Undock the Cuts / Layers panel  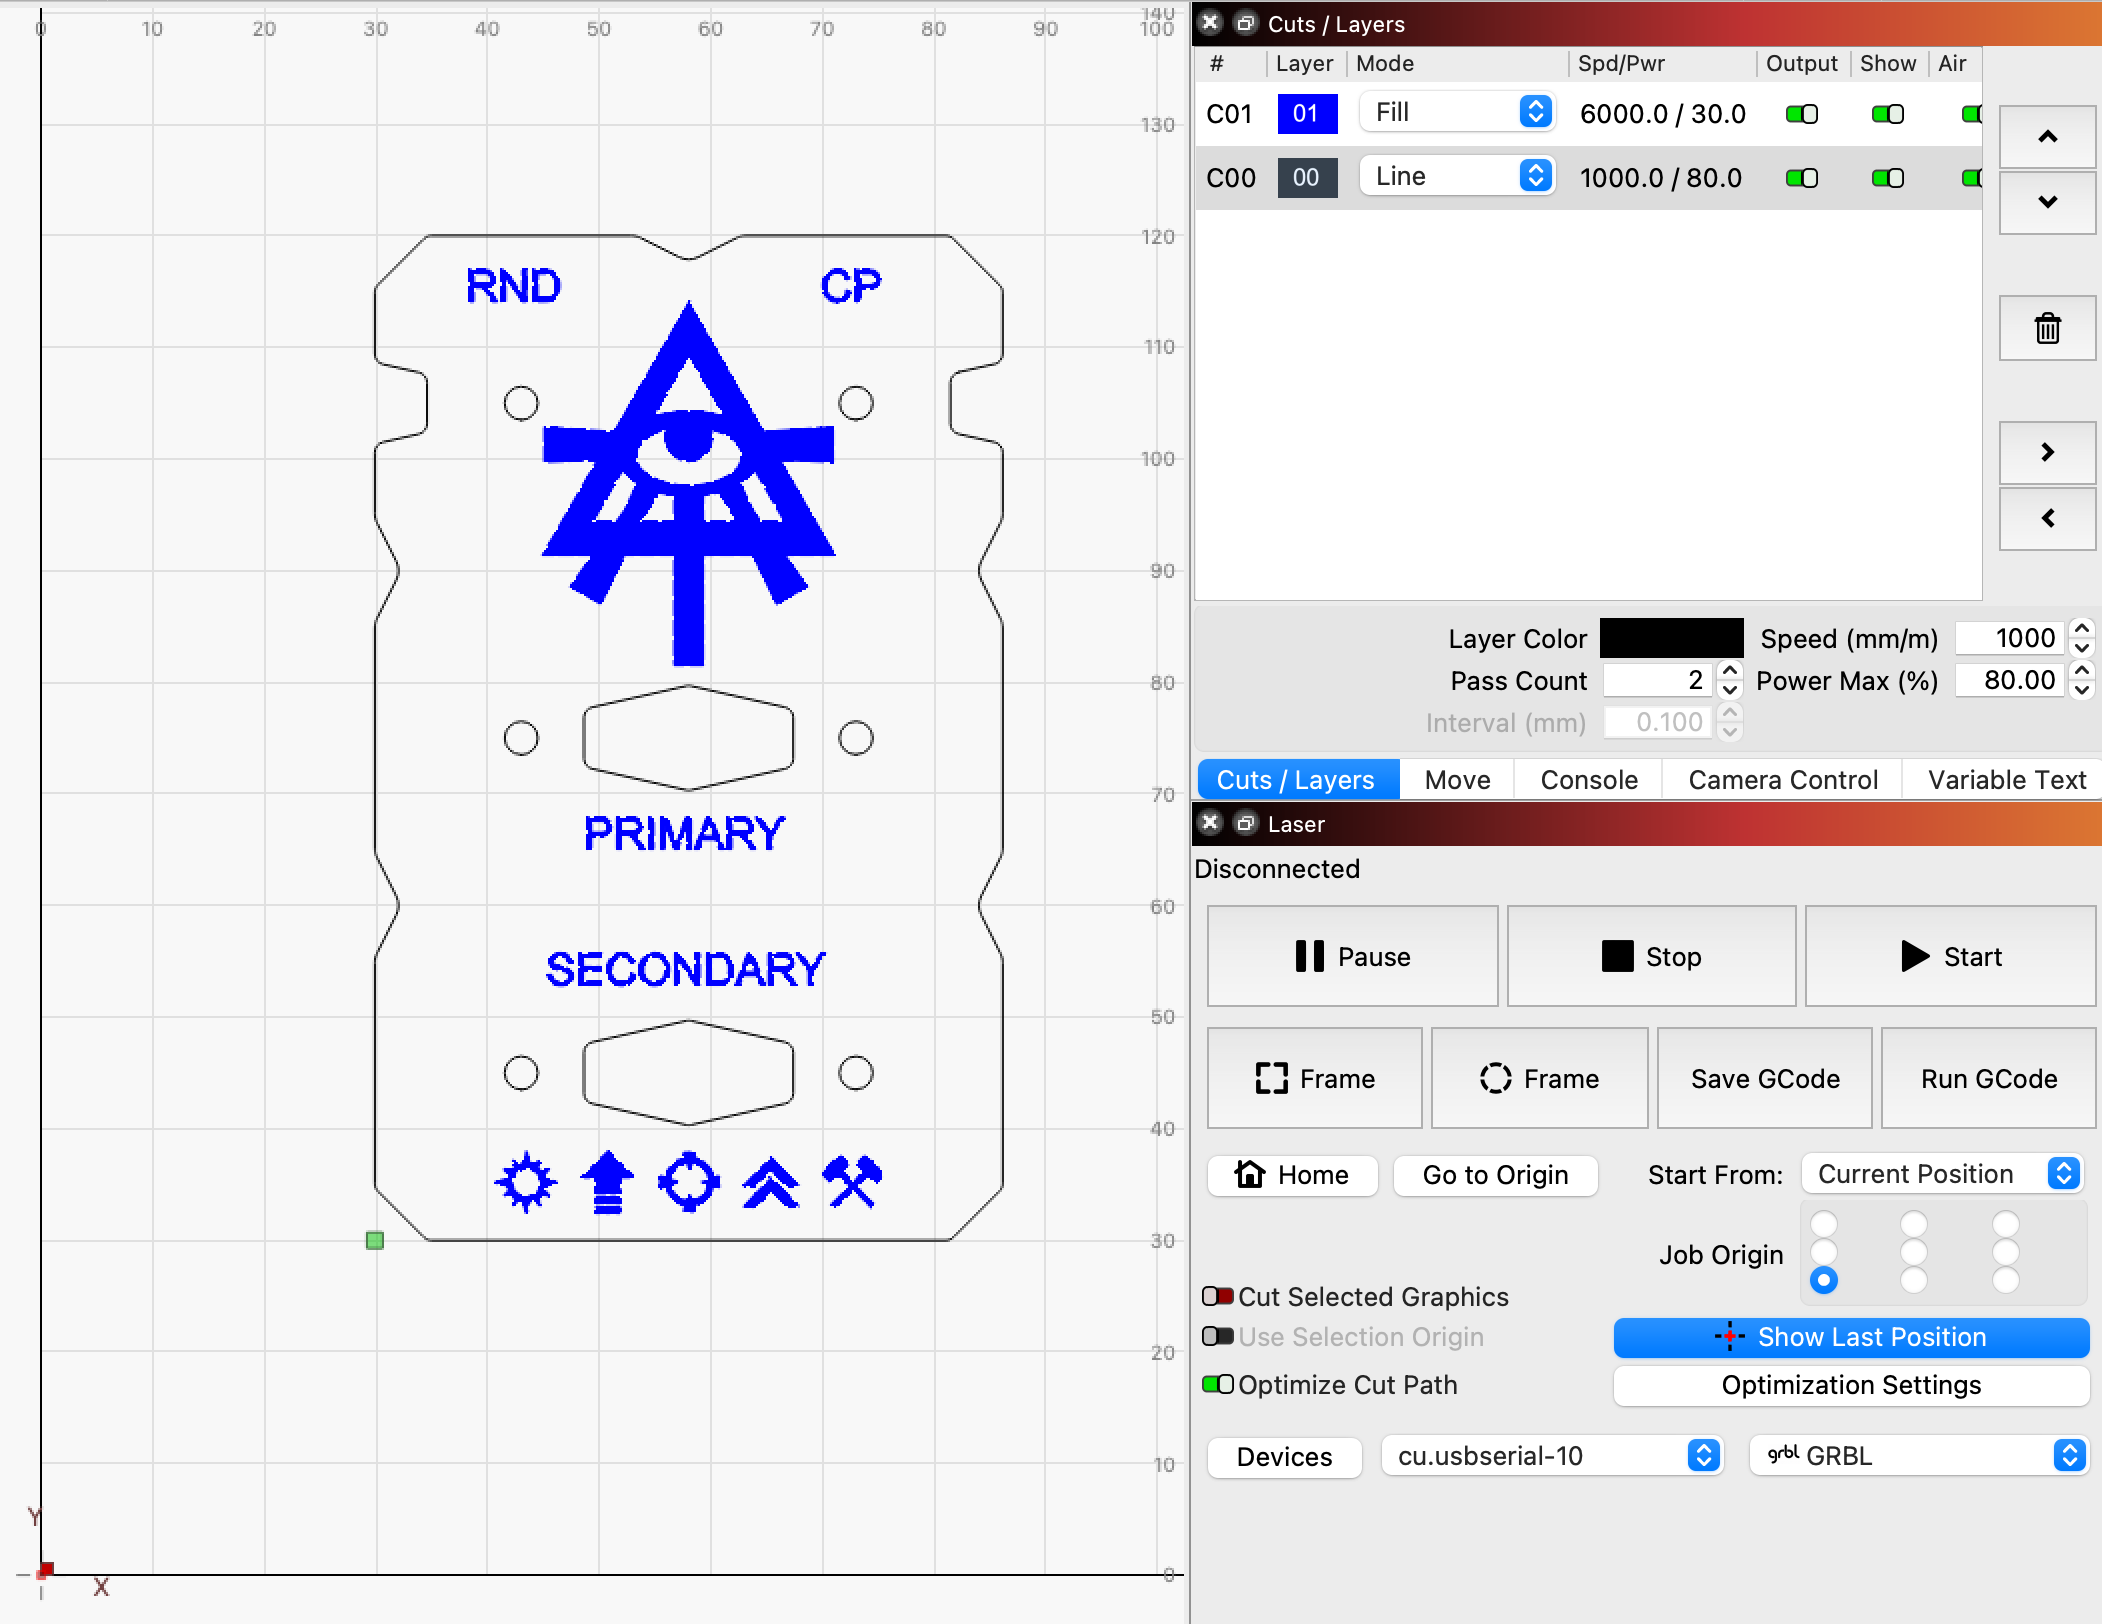point(1245,23)
